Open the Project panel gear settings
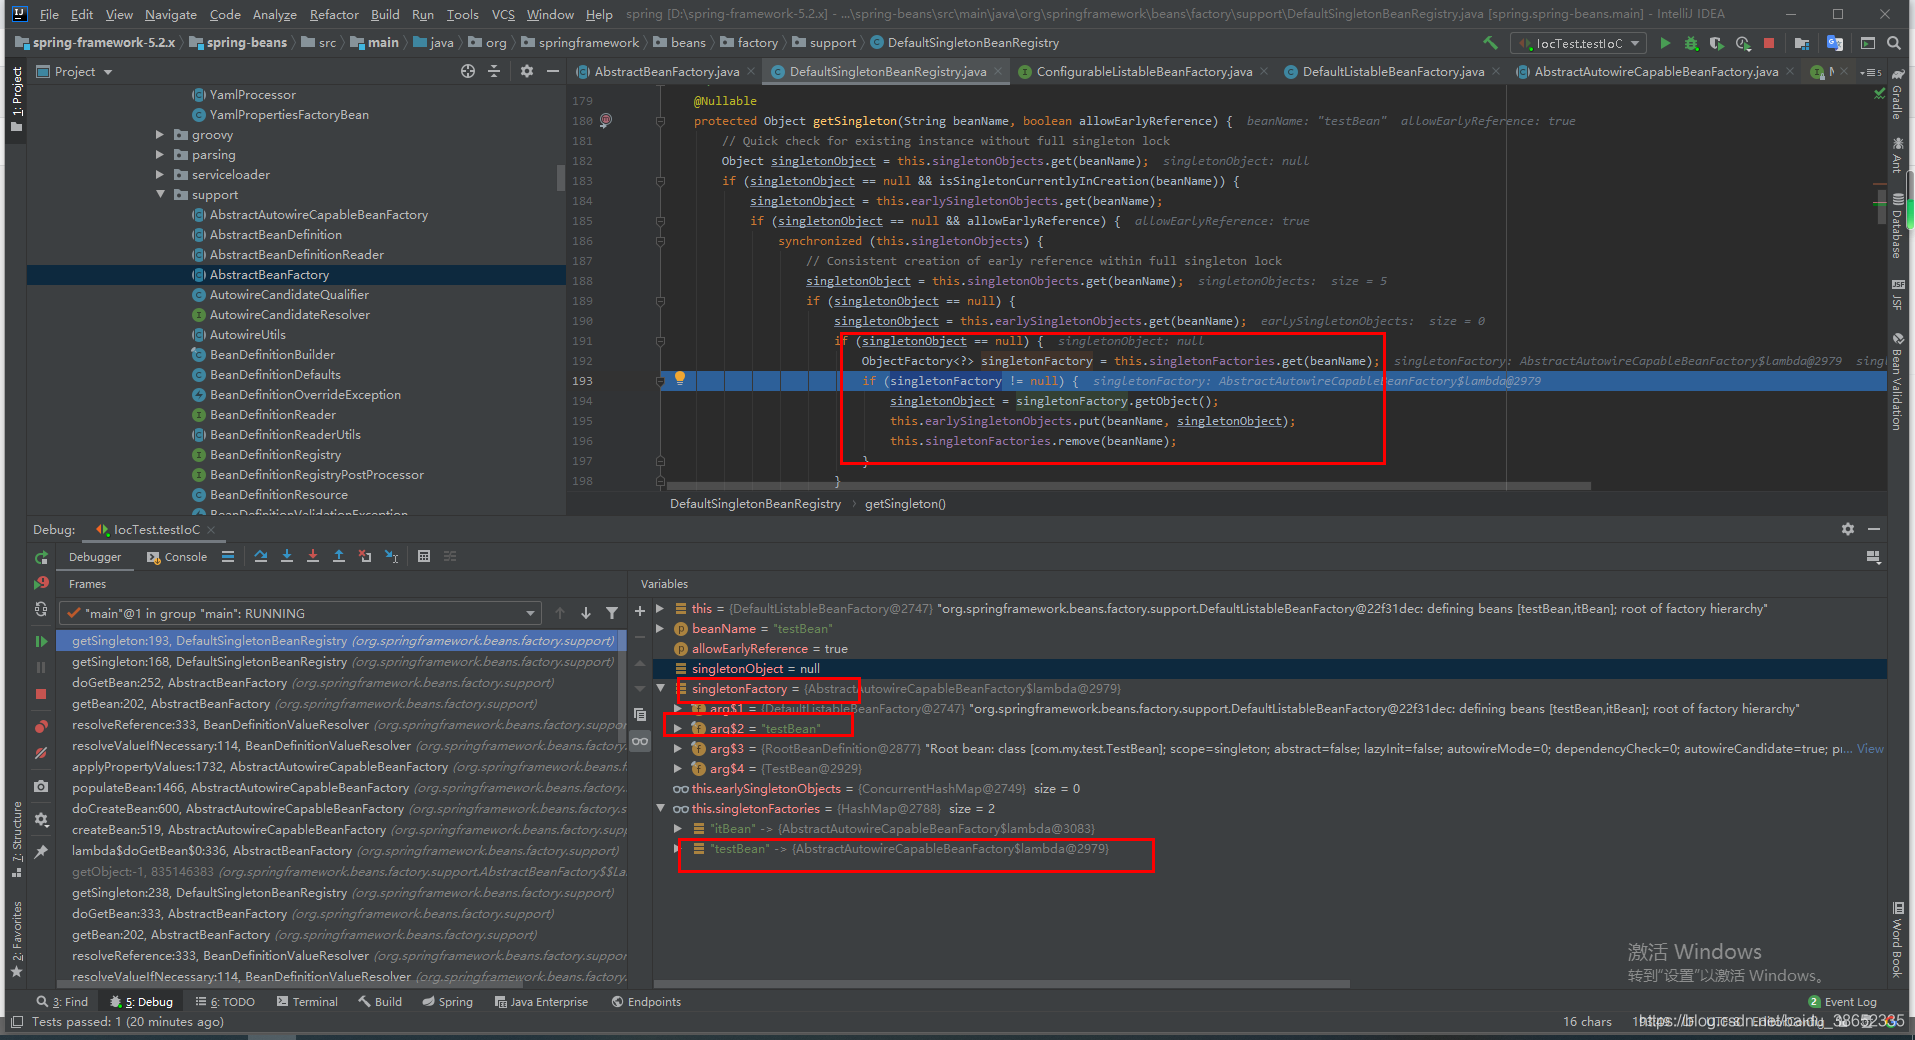 click(527, 71)
